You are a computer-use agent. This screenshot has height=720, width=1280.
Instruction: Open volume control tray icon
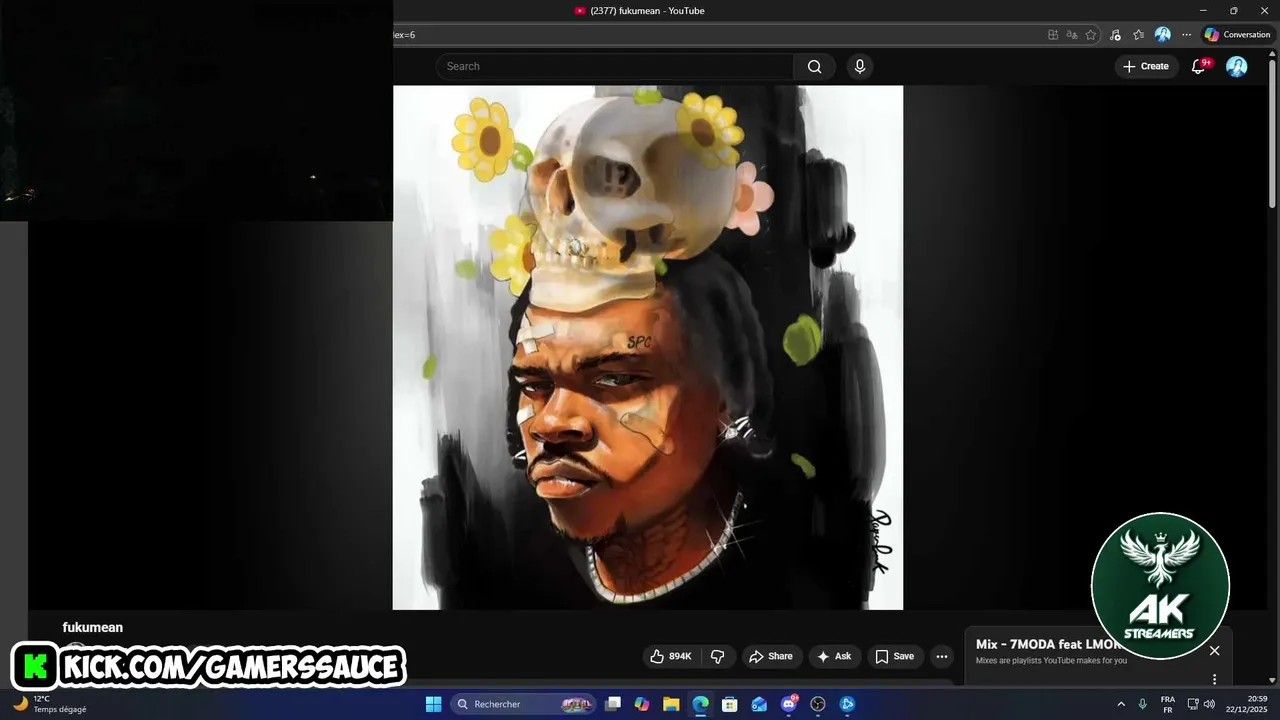pos(1209,704)
